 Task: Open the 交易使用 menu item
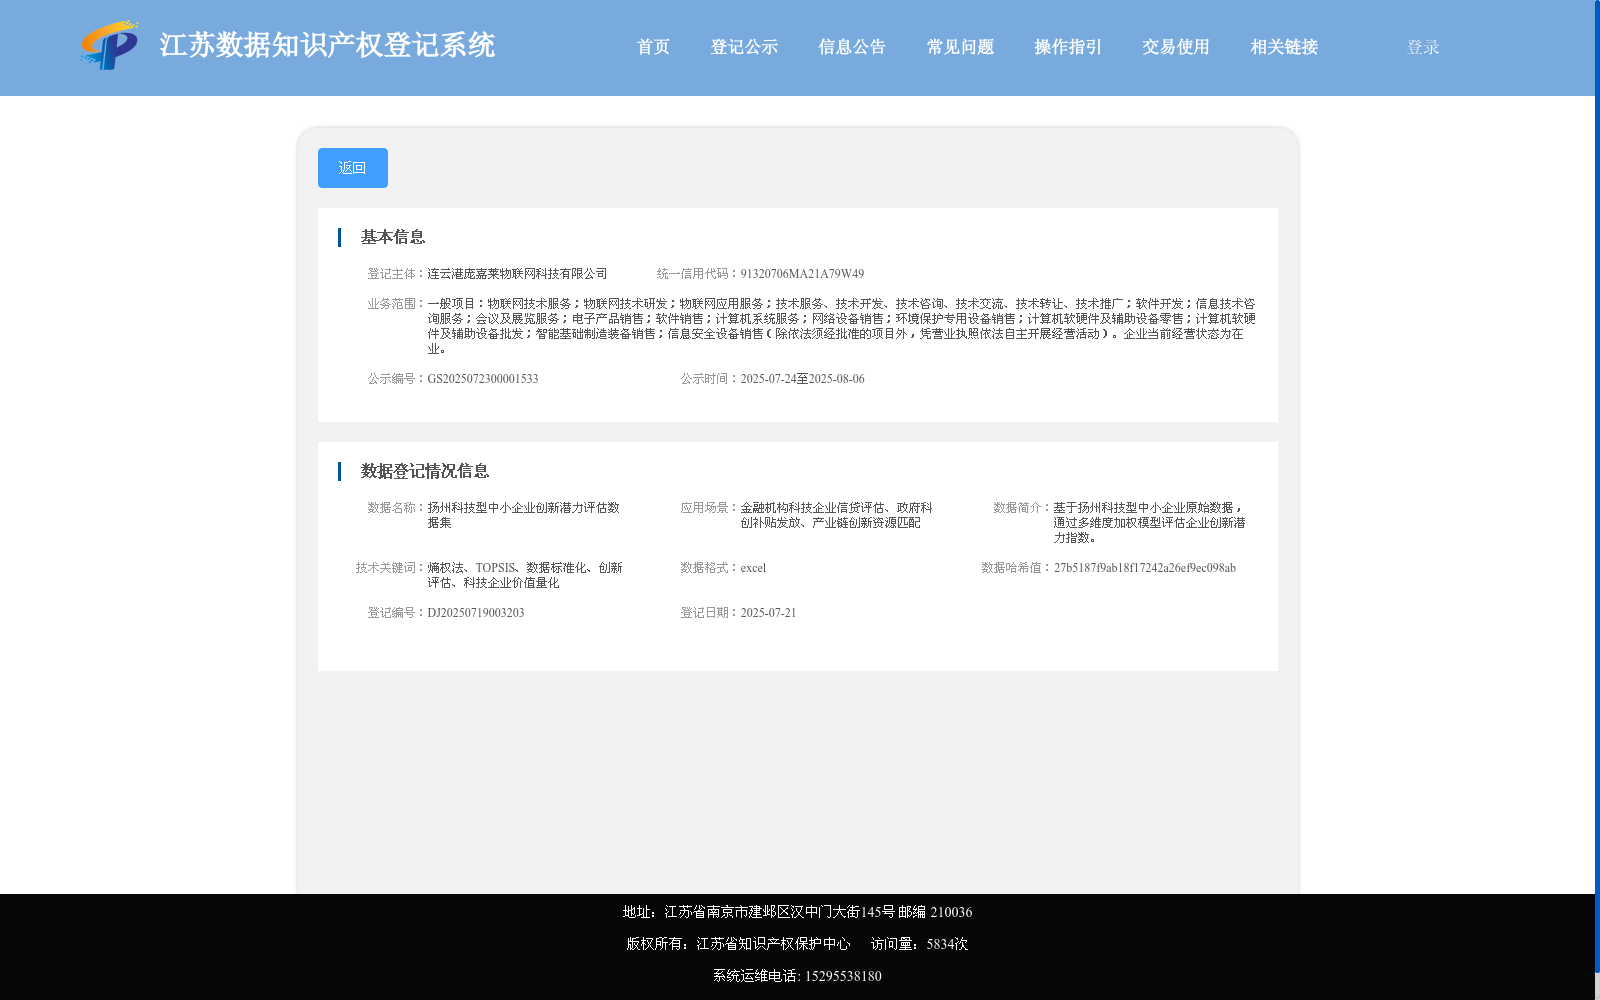pos(1176,47)
